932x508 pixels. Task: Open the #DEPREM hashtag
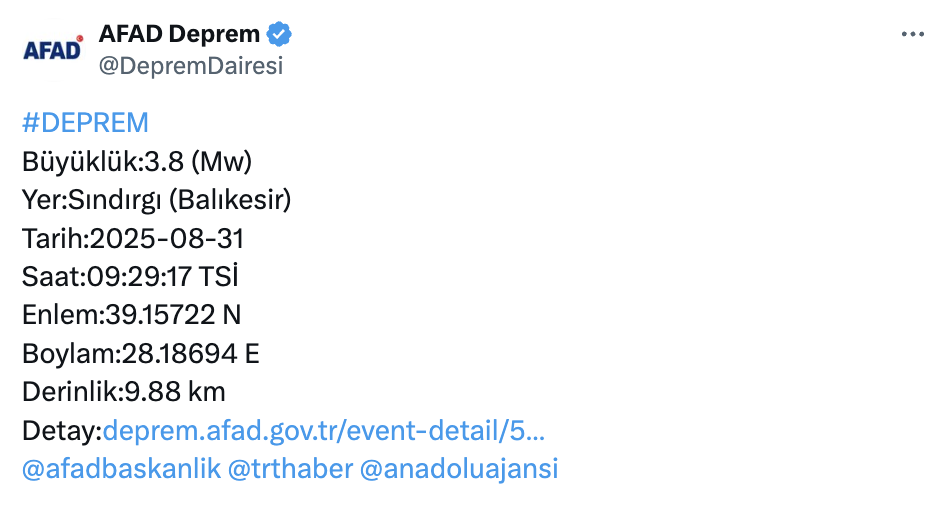[x=85, y=123]
